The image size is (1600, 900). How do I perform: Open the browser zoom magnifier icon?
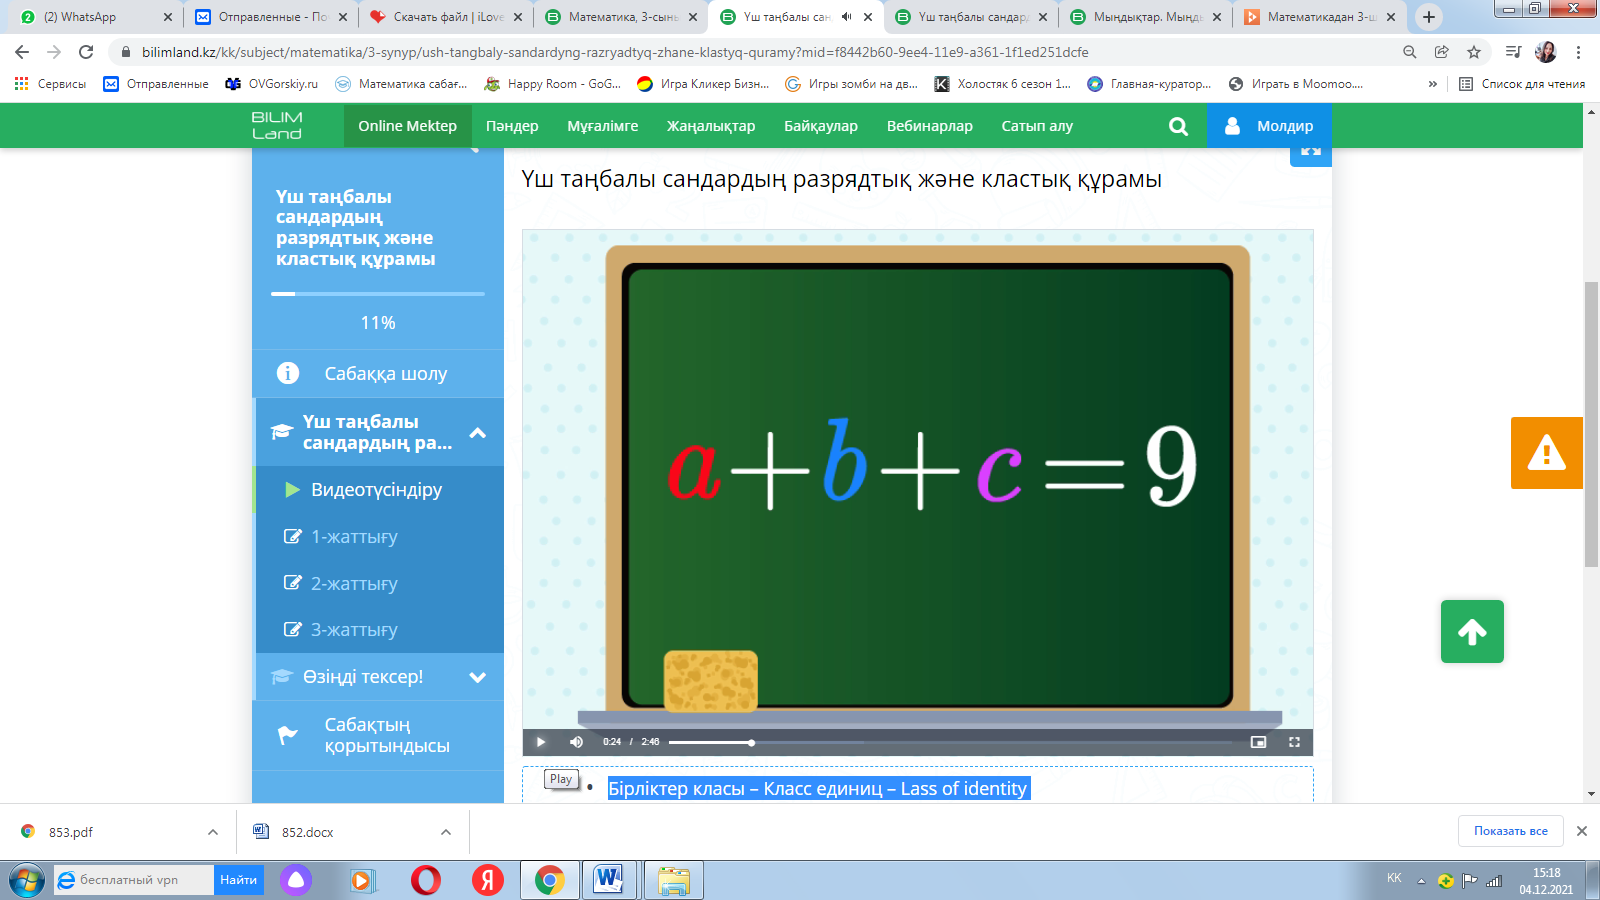point(1410,52)
